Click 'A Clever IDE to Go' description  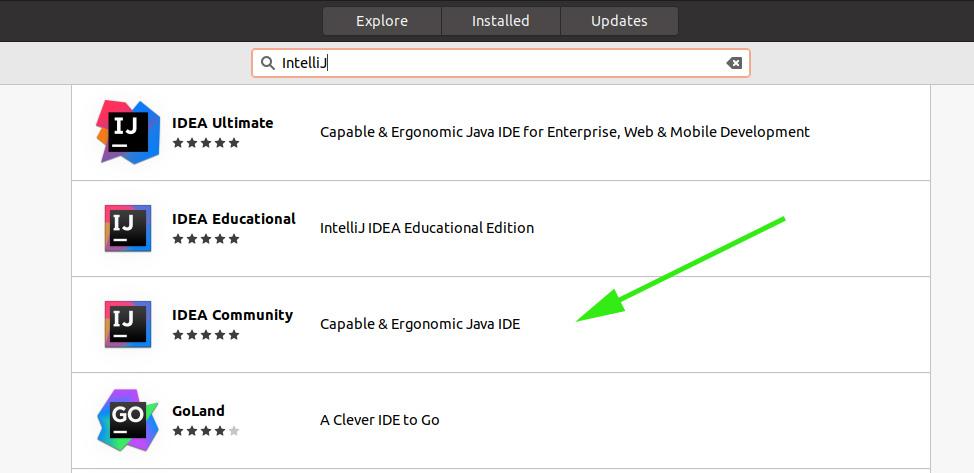tap(380, 420)
